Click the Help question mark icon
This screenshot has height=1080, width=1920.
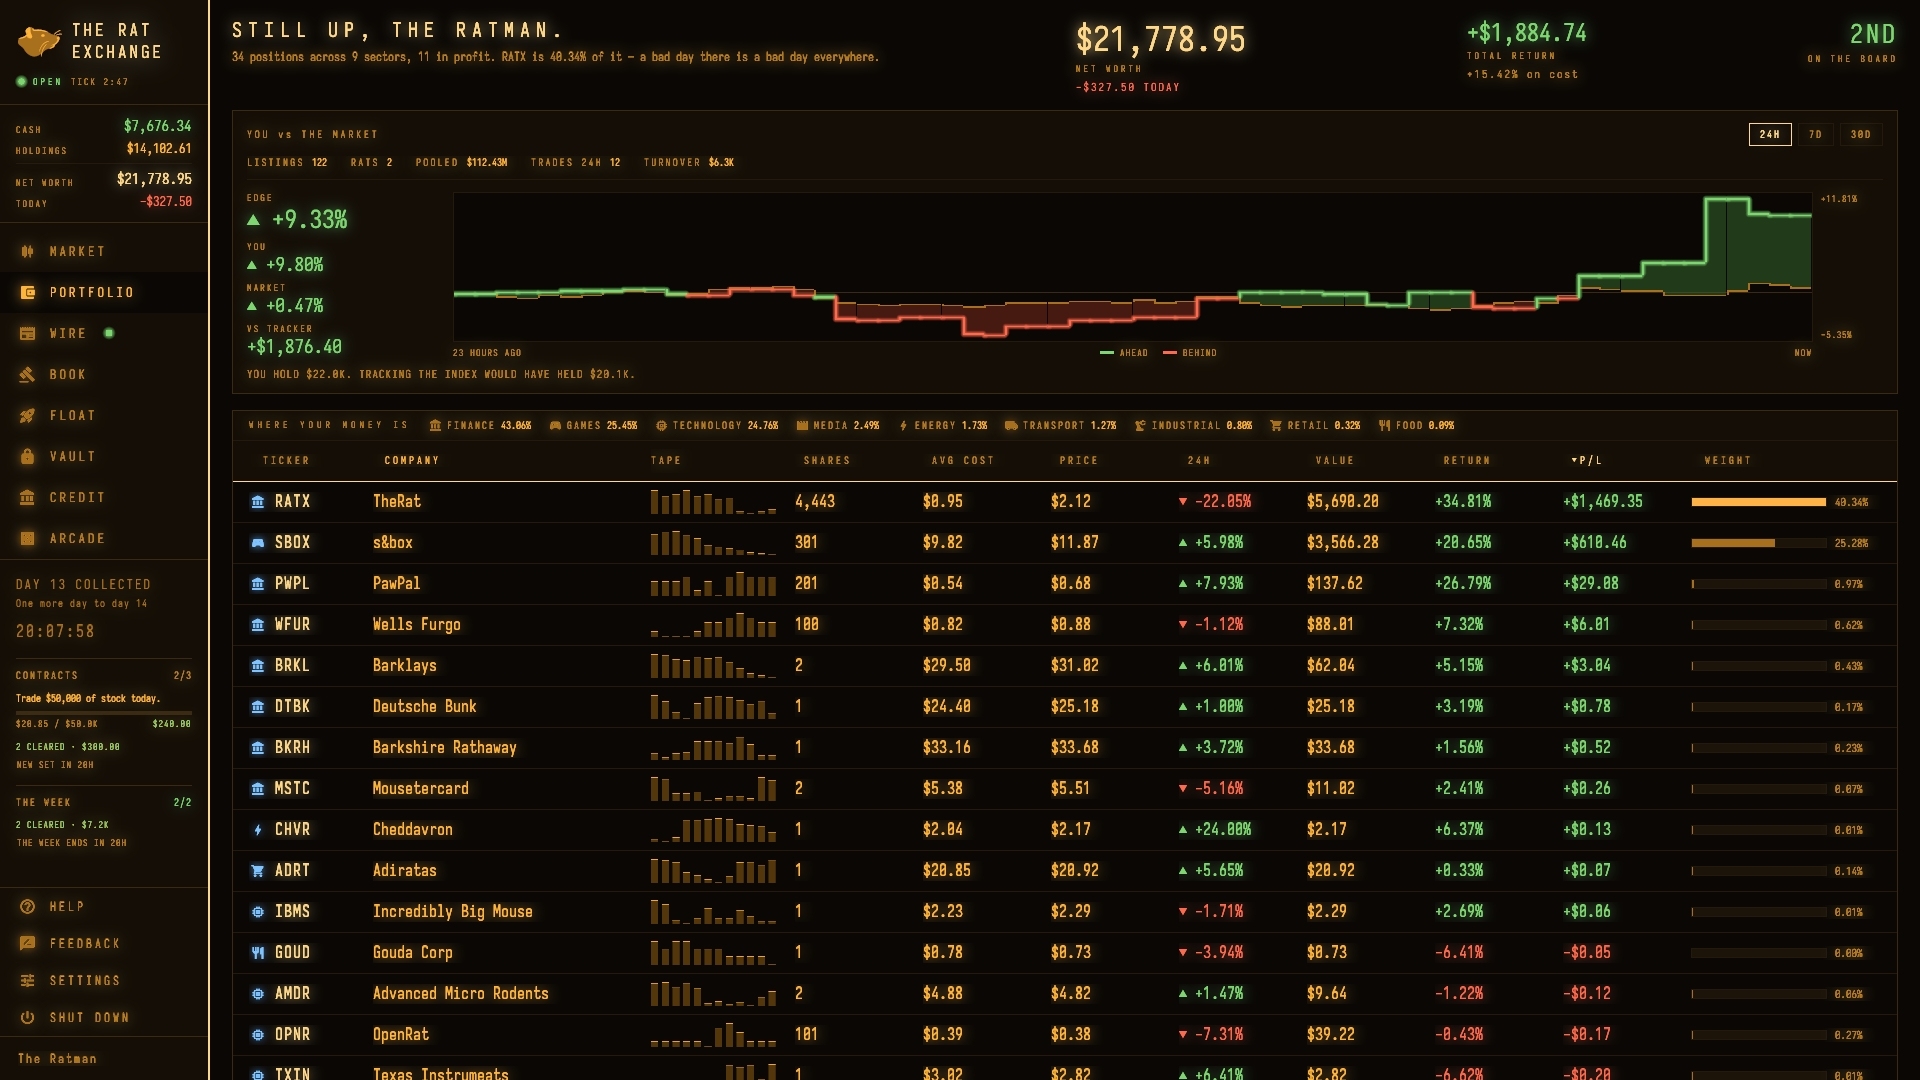click(x=28, y=906)
